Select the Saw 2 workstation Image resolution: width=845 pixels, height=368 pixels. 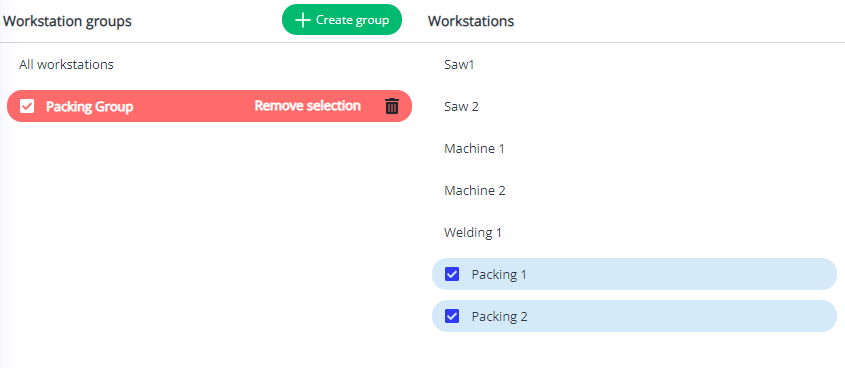[x=461, y=107]
